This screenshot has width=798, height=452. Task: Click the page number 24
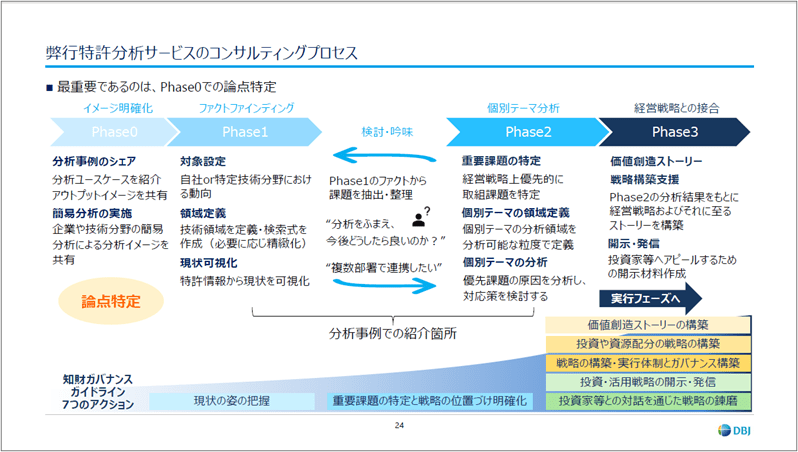pyautogui.click(x=399, y=426)
